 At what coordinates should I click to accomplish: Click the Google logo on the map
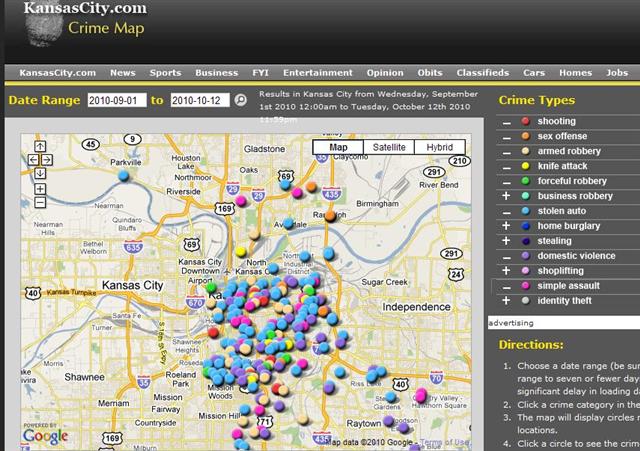click(45, 436)
